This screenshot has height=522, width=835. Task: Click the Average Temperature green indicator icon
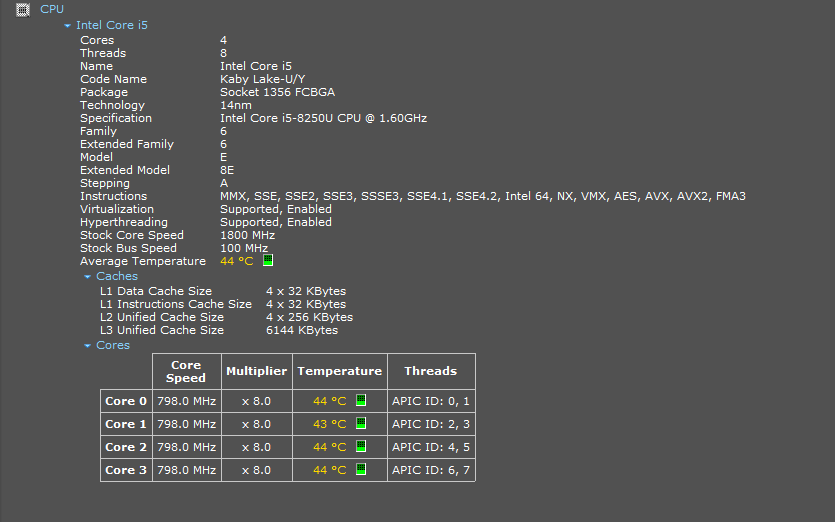click(268, 261)
